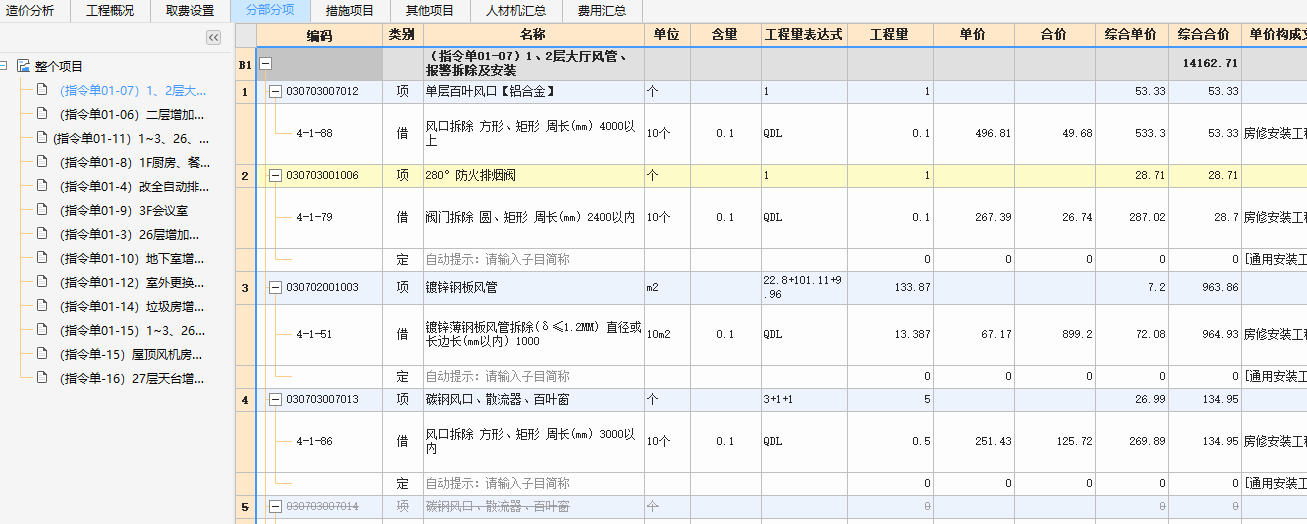Select tree item (指令单-16) 27层天台增

132,378
